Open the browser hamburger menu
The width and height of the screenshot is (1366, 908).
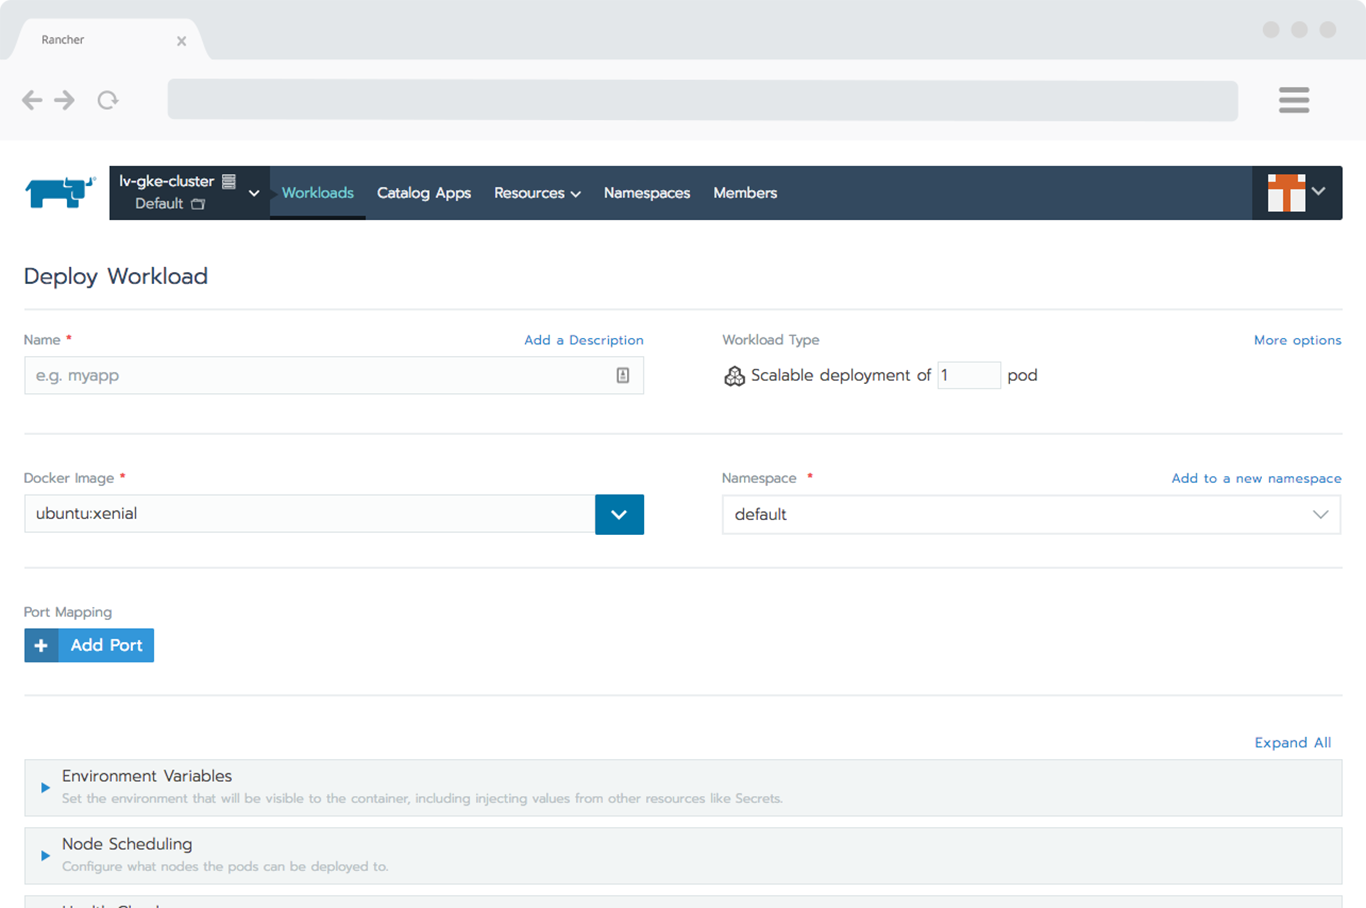[1294, 100]
